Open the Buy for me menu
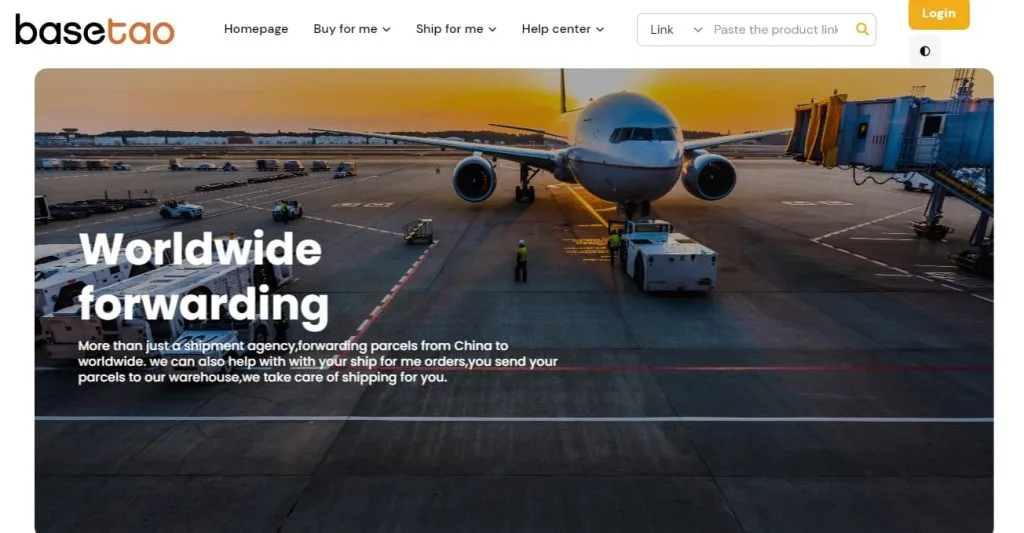 tap(352, 29)
